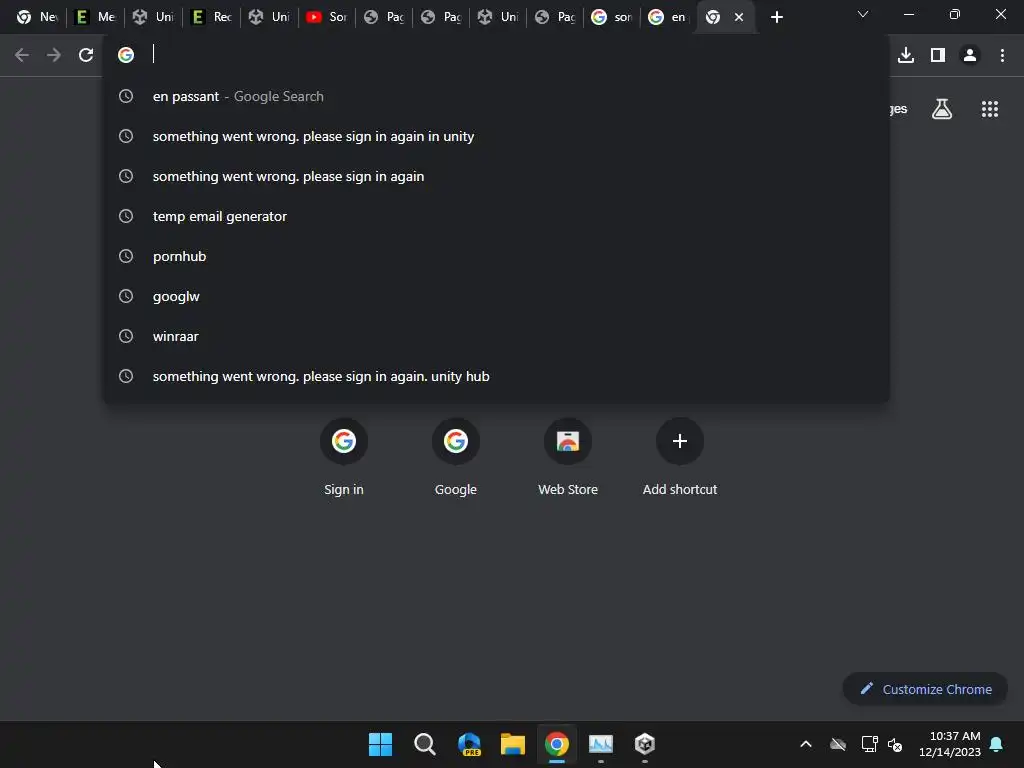Select 'something went wrong. please sign in again in unity'

pyautogui.click(x=496, y=136)
